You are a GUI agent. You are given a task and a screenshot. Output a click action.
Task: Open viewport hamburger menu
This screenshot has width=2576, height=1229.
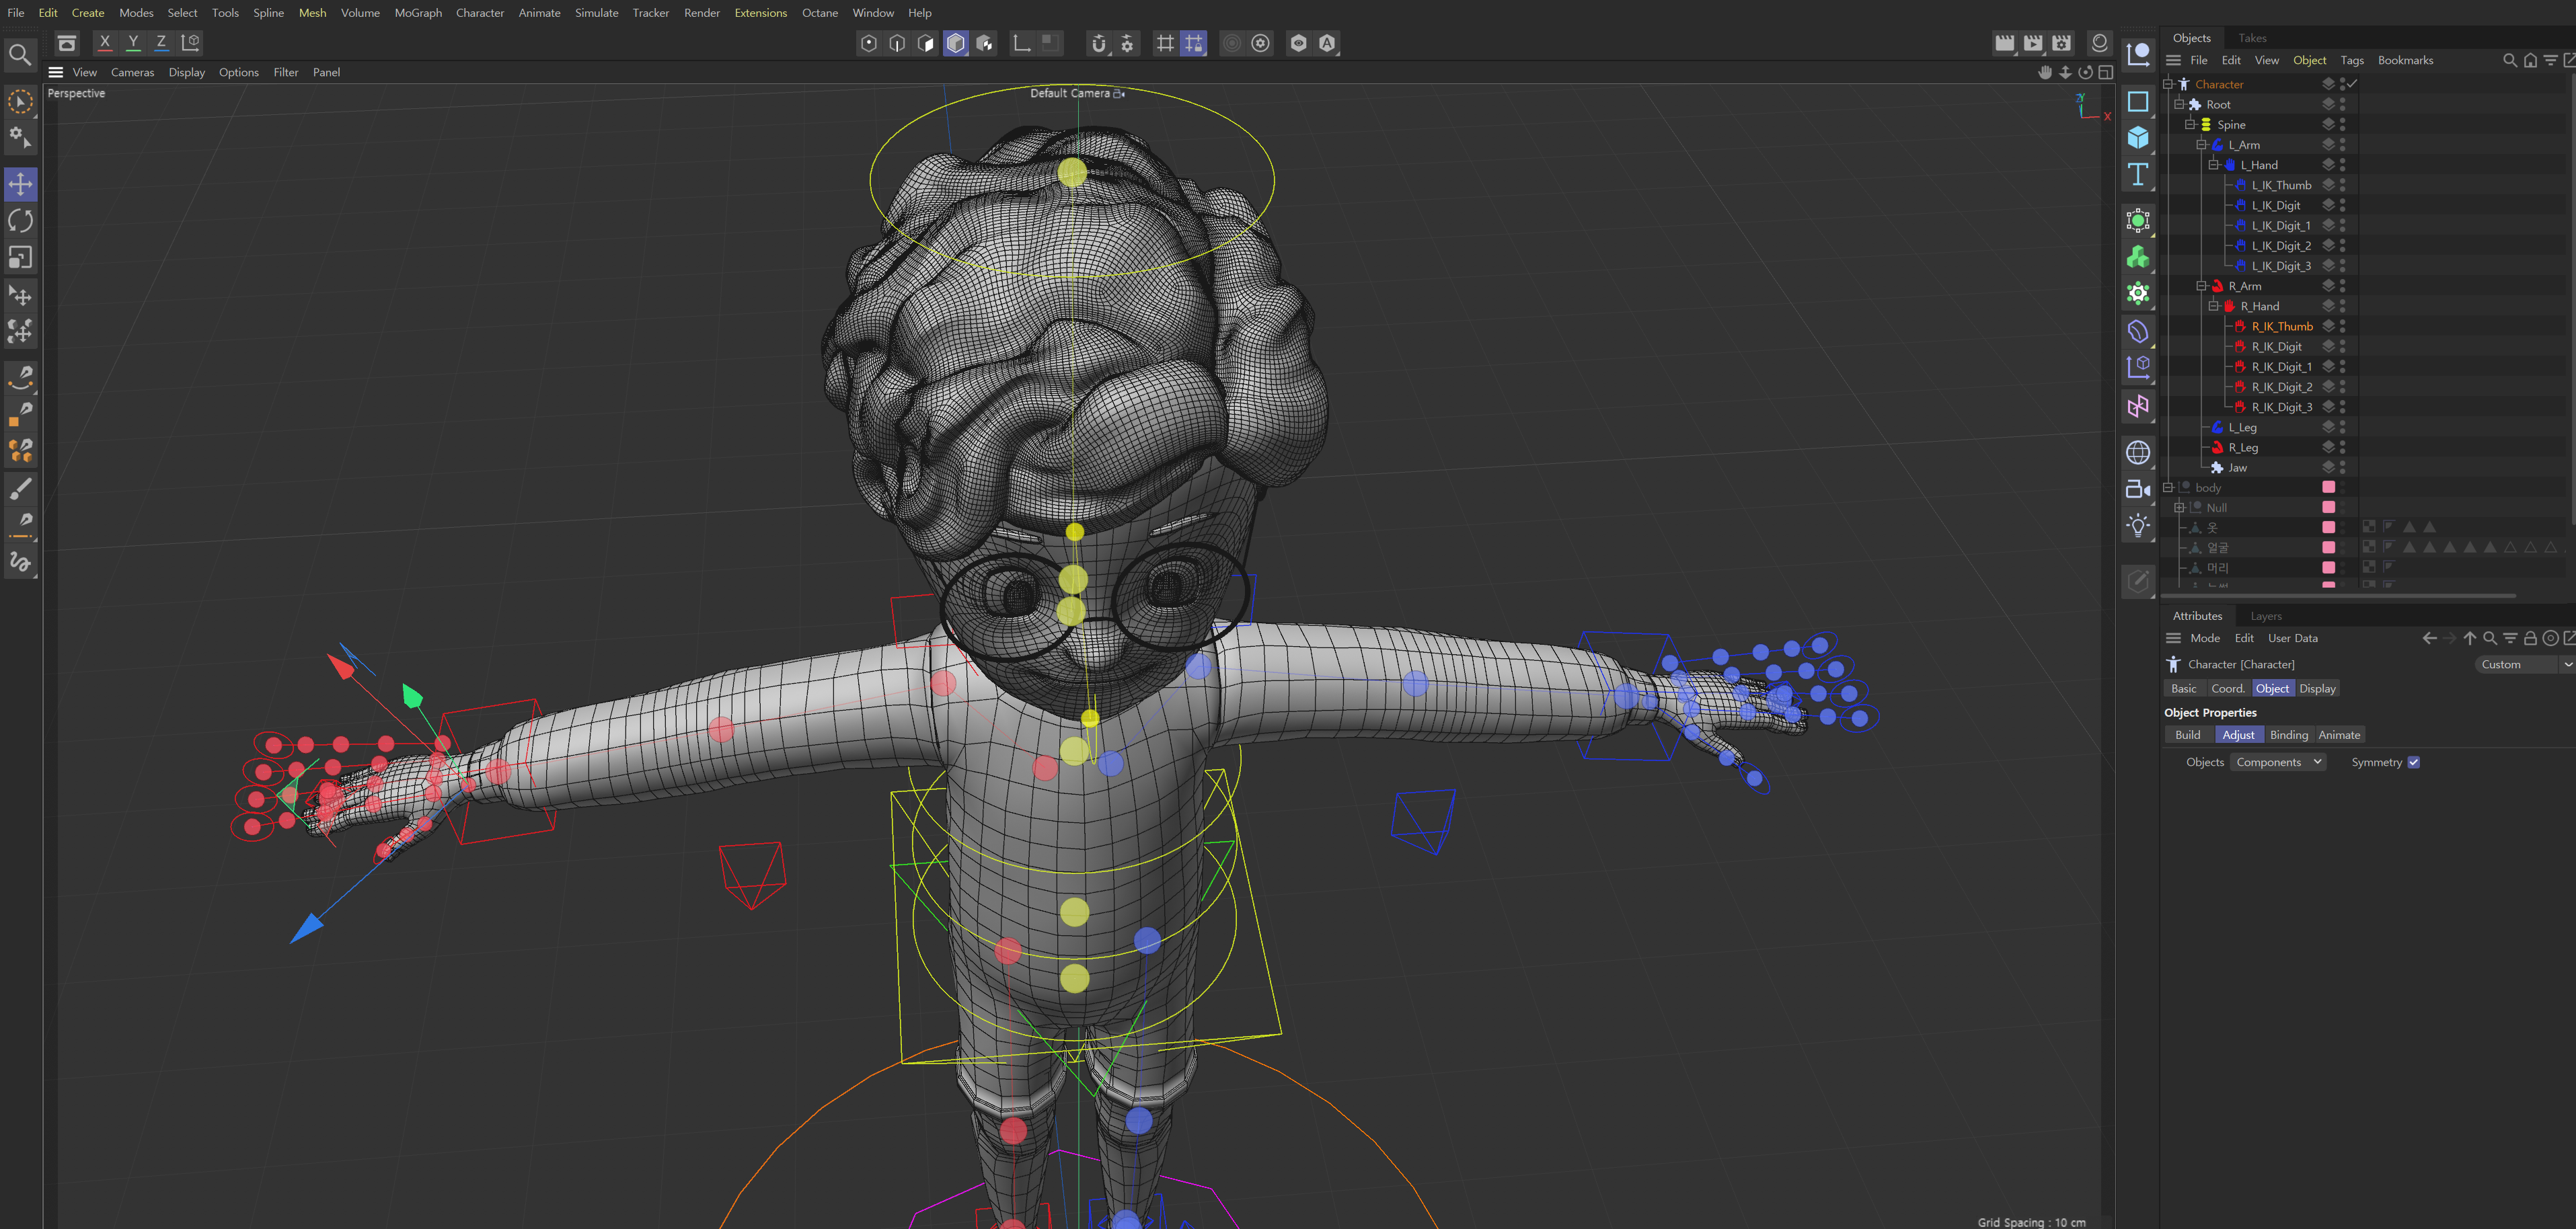(x=56, y=72)
